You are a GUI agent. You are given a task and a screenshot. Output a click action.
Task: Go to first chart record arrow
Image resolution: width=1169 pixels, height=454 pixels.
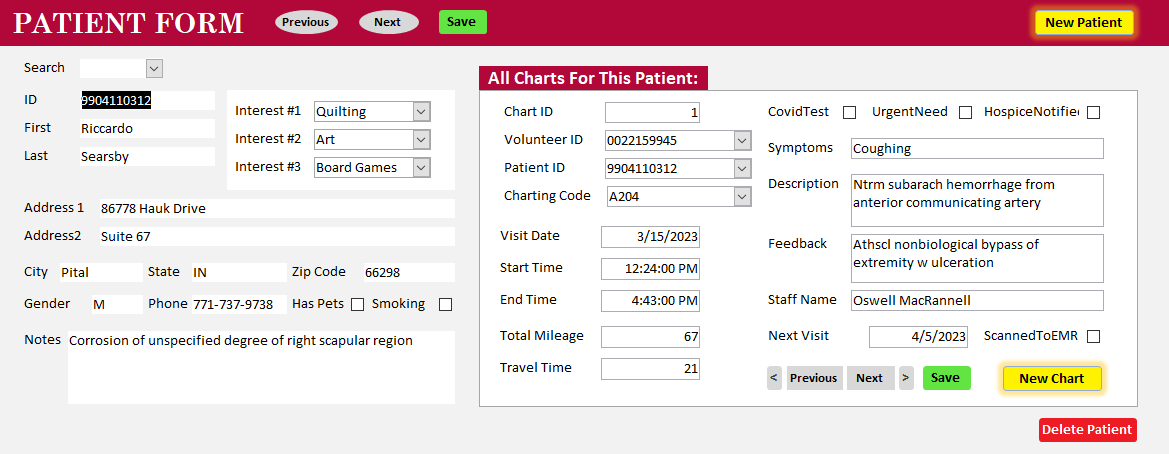(774, 378)
